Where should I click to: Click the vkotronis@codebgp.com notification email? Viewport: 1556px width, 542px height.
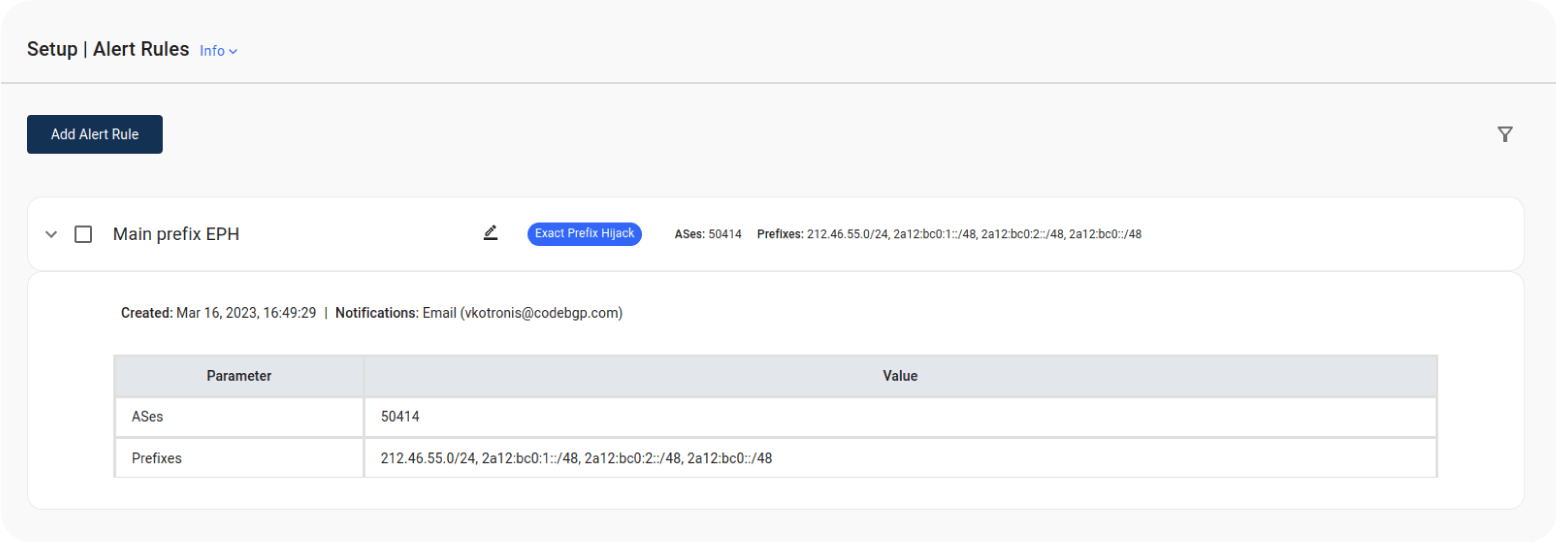coord(541,313)
